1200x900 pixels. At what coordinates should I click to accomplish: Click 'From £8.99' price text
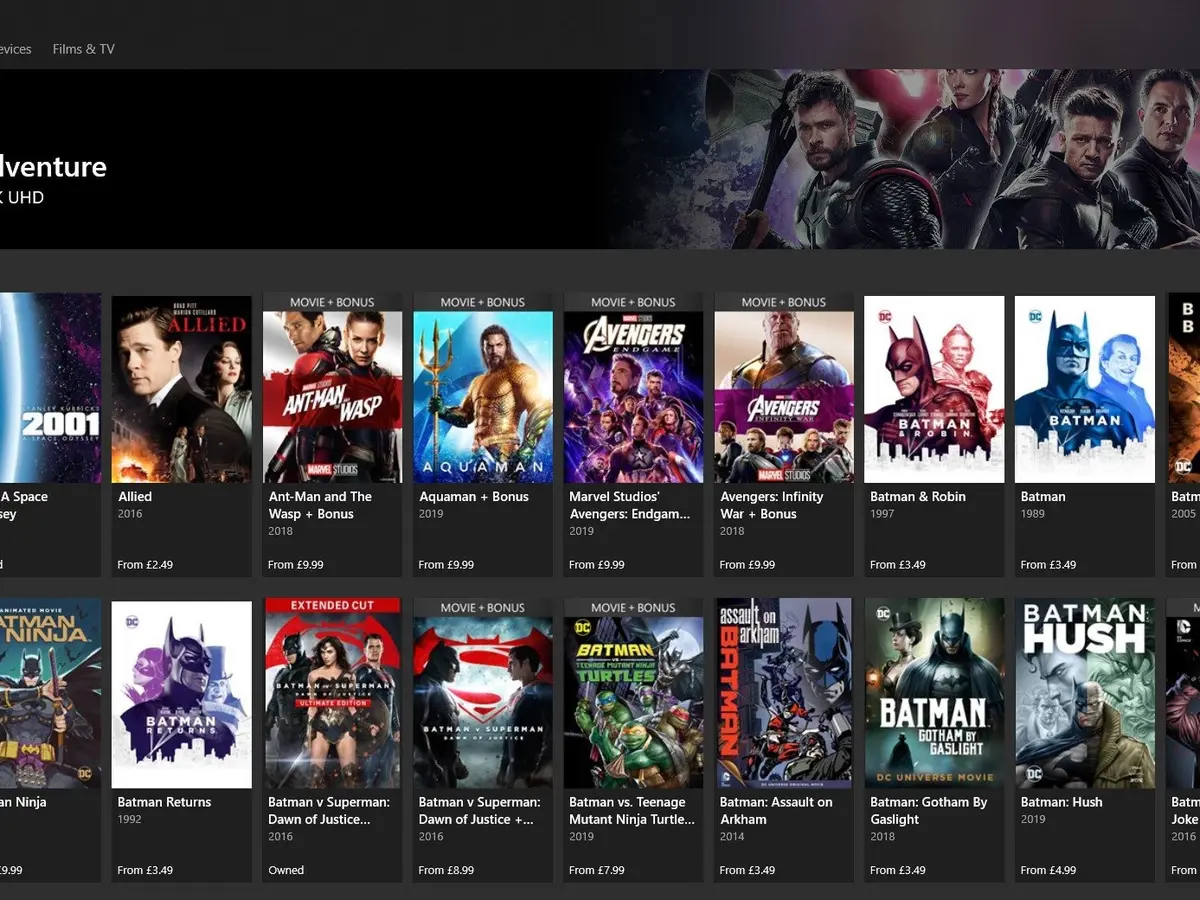[447, 870]
